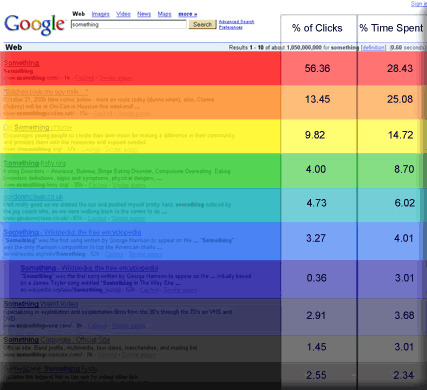Open the Preferences link
The width and height of the screenshot is (427, 390).
click(x=231, y=27)
